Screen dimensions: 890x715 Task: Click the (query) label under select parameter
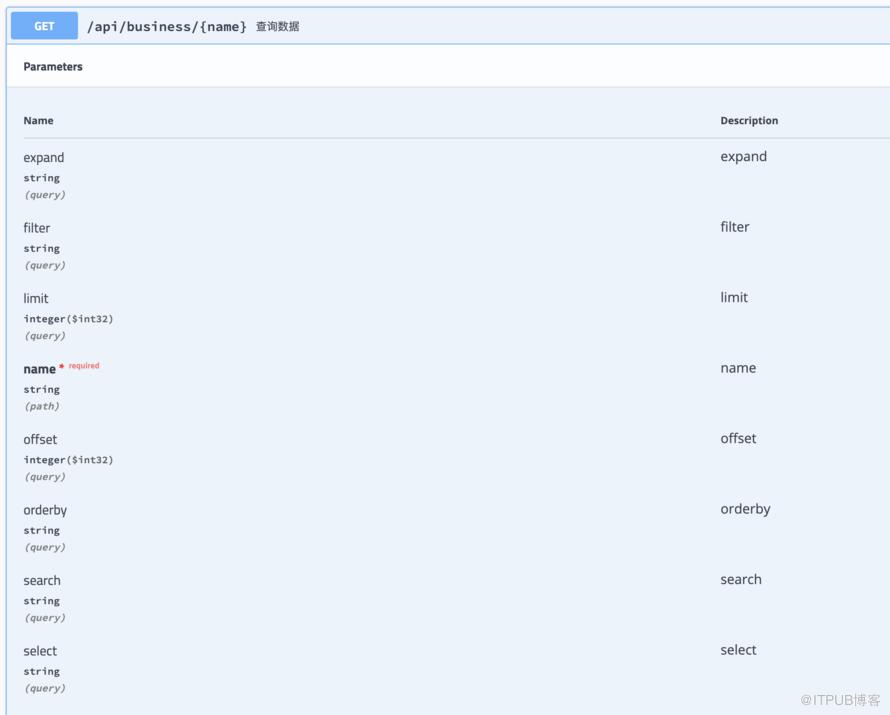(x=45, y=688)
